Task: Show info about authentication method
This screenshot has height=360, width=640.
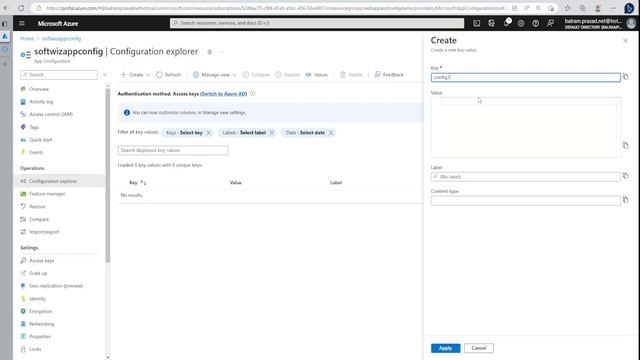Action: [x=253, y=94]
